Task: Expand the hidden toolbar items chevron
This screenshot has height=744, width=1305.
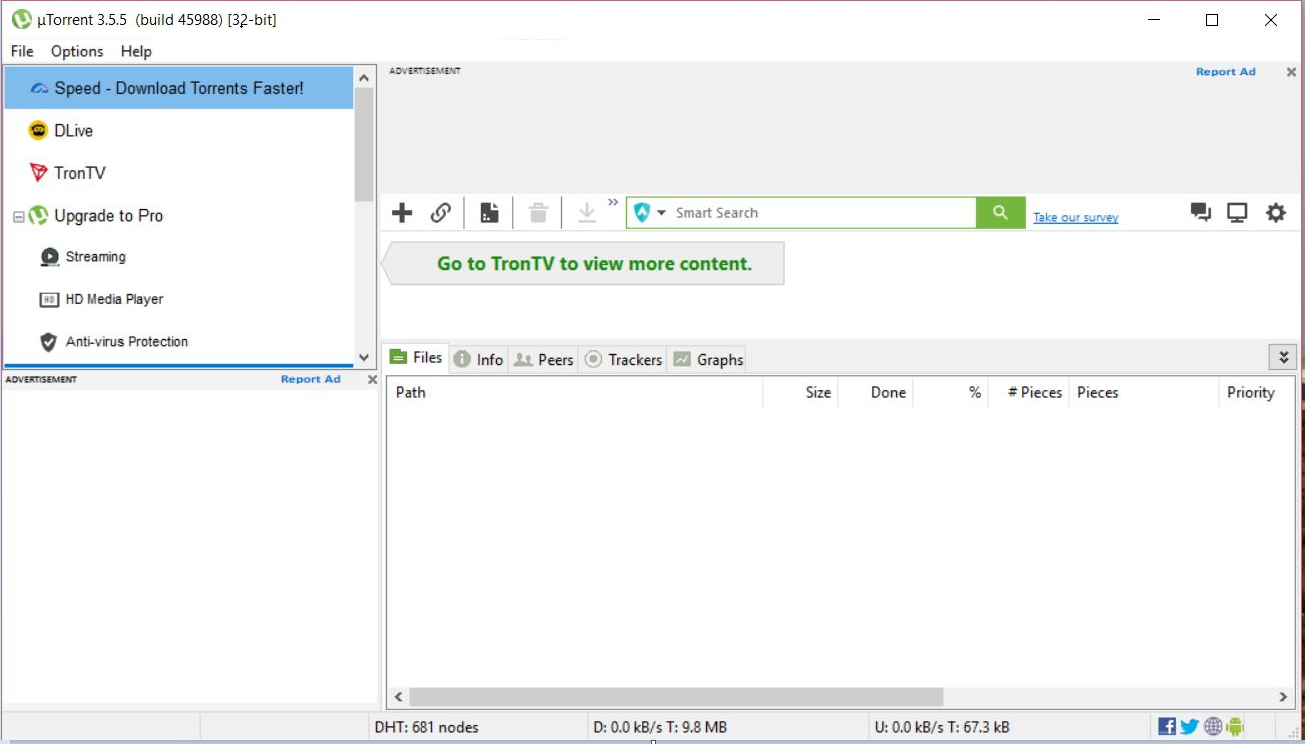Action: [613, 202]
